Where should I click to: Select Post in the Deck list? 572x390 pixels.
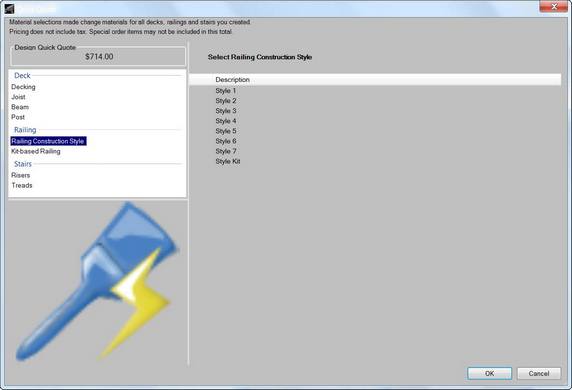(18, 117)
